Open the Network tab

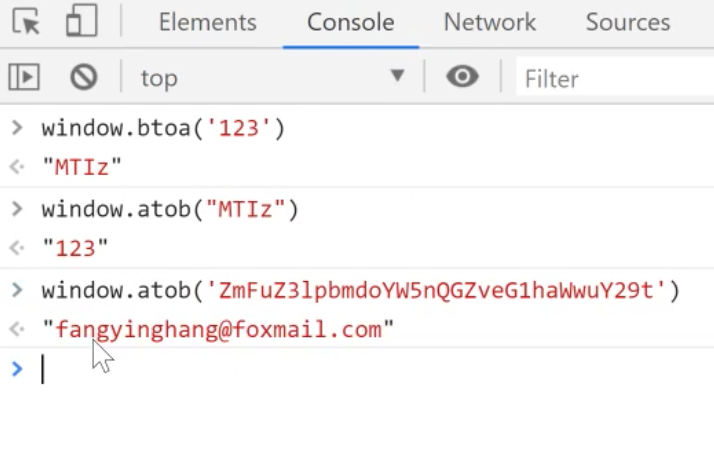pyautogui.click(x=490, y=22)
